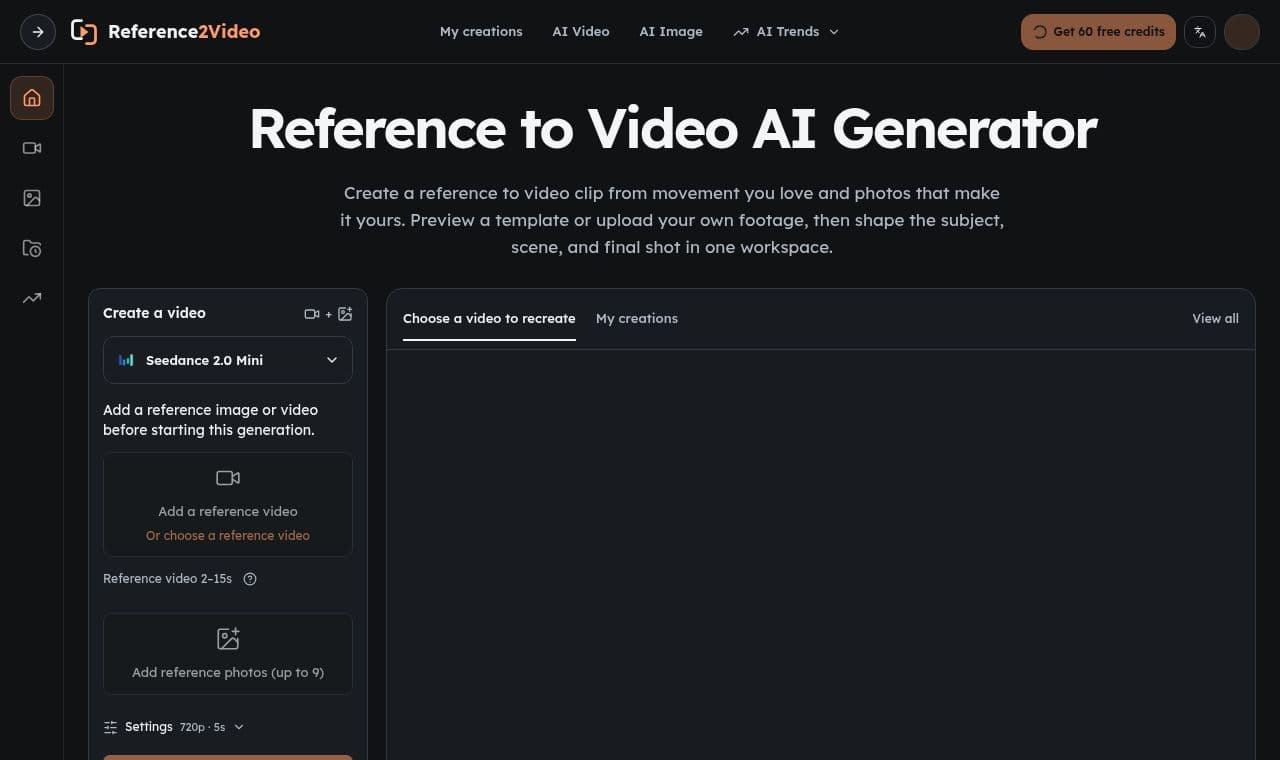Image resolution: width=1280 pixels, height=760 pixels.
Task: Expand the Settings 720p 5s options
Action: coord(174,727)
